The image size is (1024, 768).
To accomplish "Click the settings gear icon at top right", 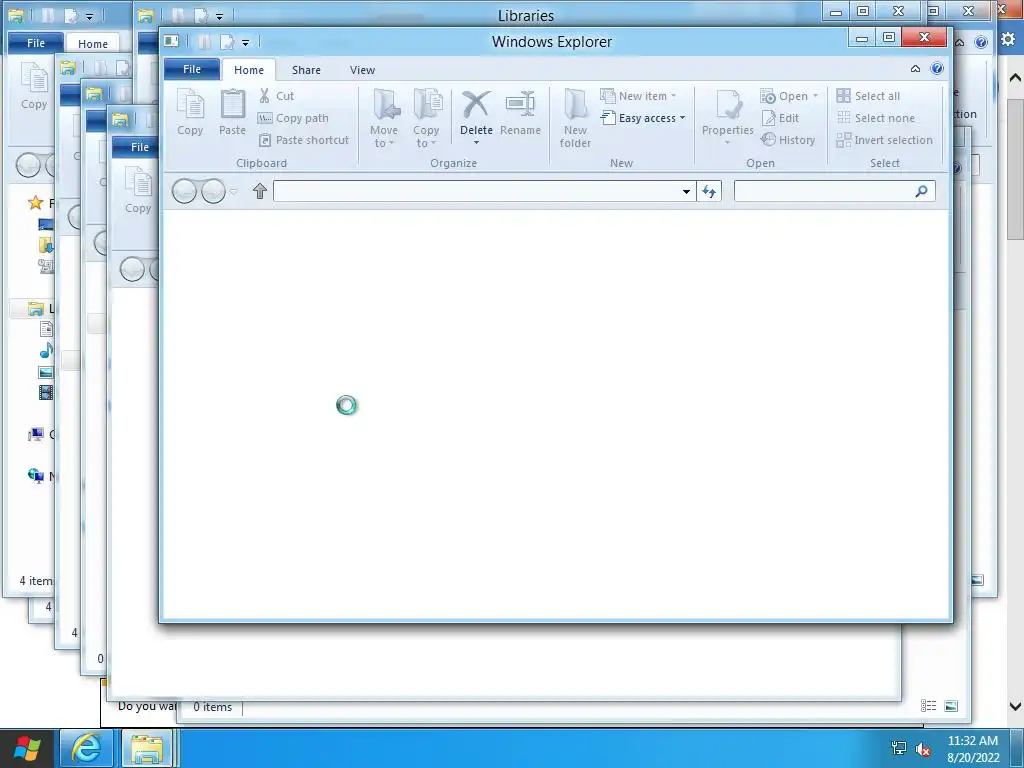I will click(x=1008, y=39).
